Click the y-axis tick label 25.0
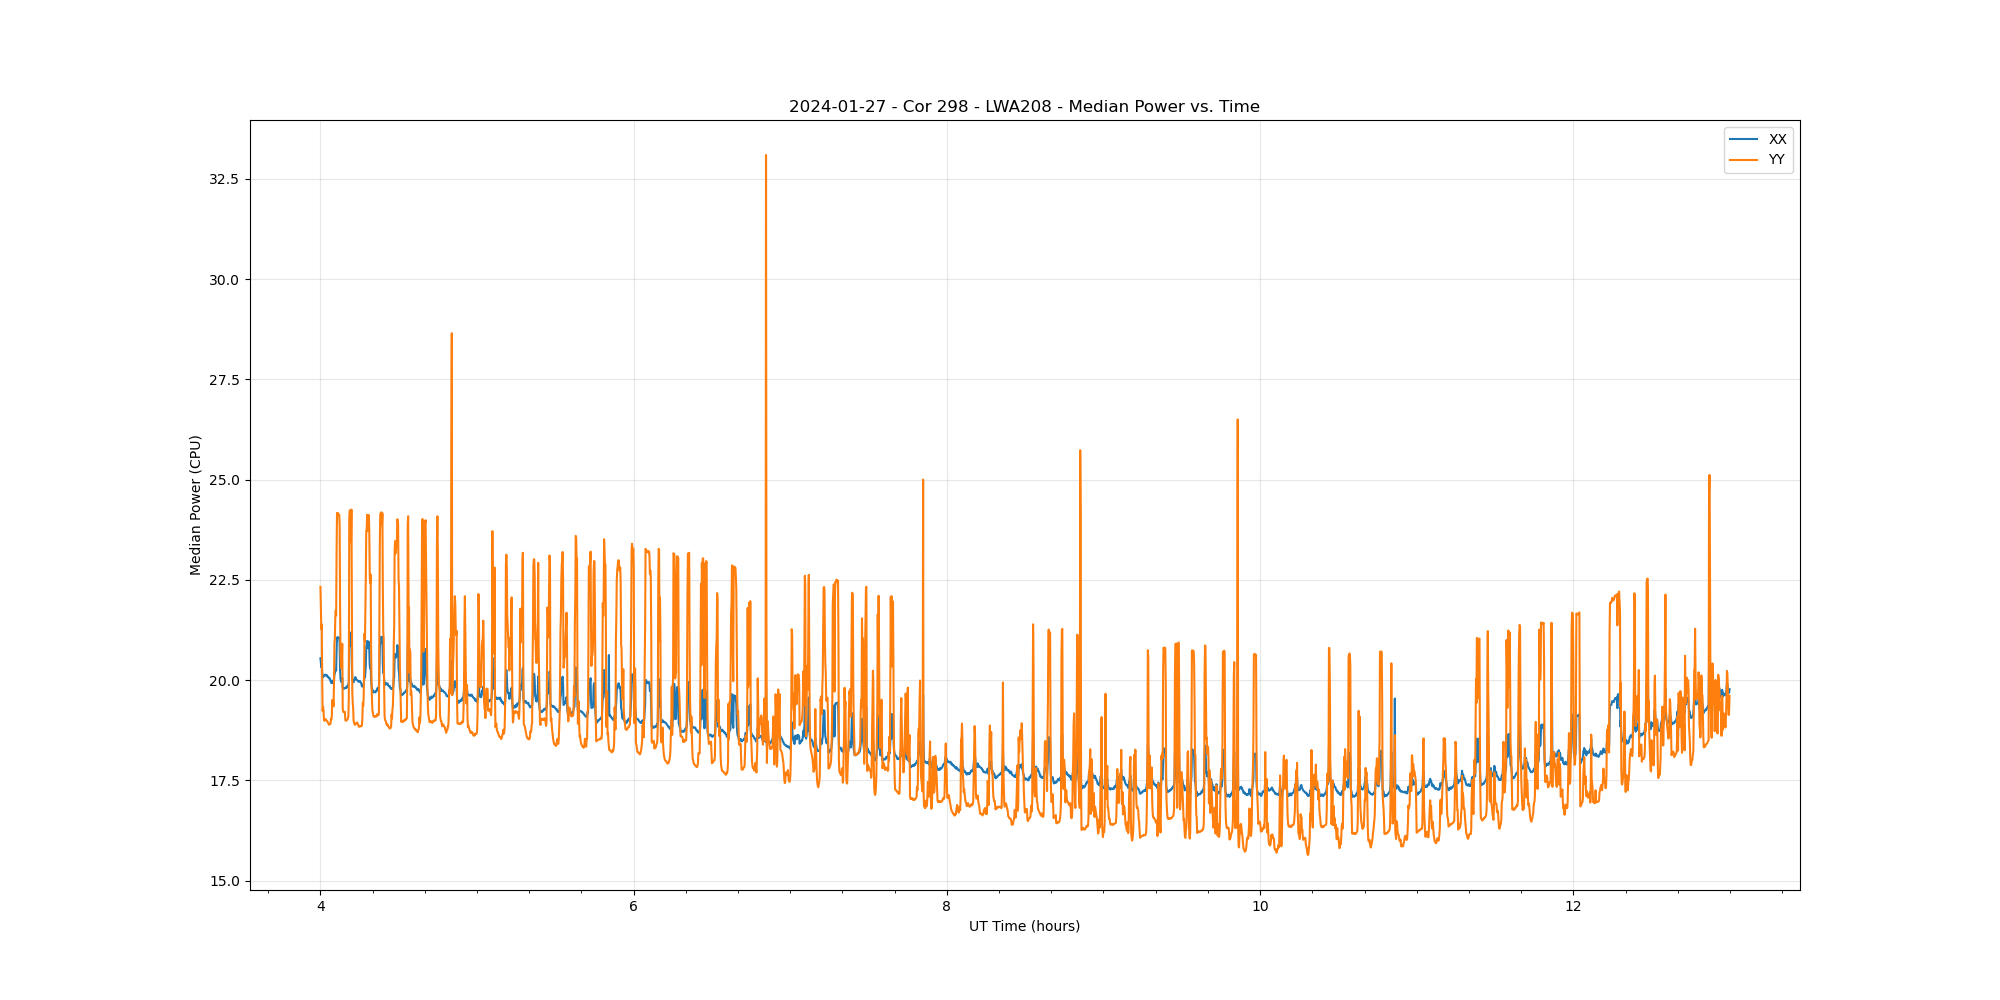This screenshot has width=2000, height=1000. [224, 480]
